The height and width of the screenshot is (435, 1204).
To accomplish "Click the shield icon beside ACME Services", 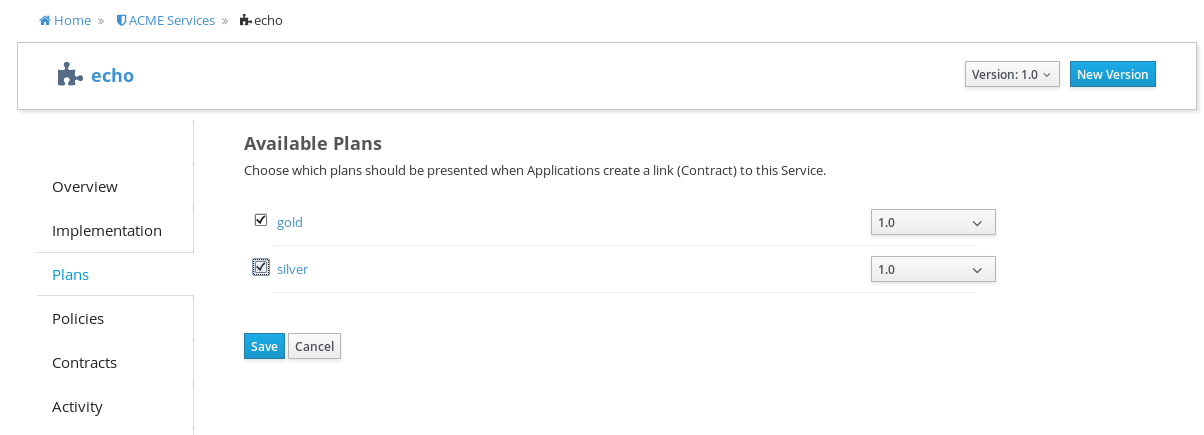I will coord(121,20).
